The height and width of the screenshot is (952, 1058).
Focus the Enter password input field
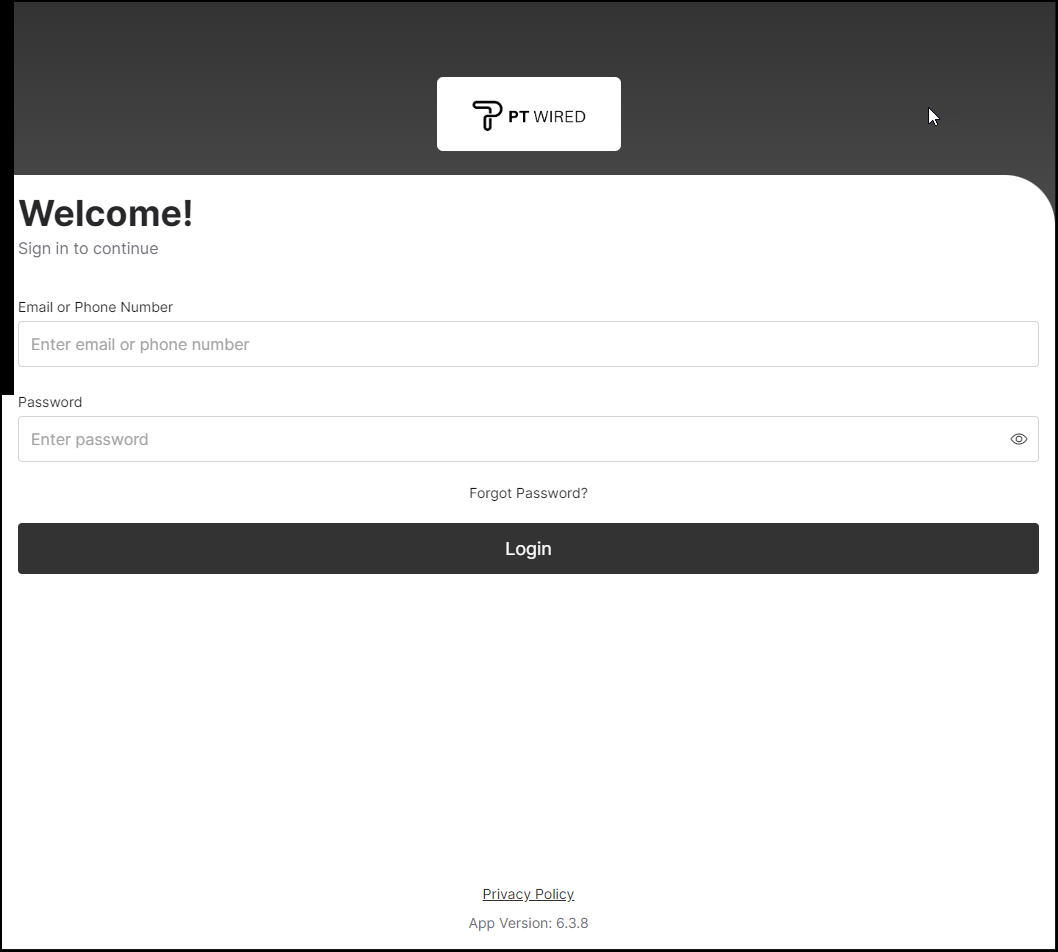510,439
